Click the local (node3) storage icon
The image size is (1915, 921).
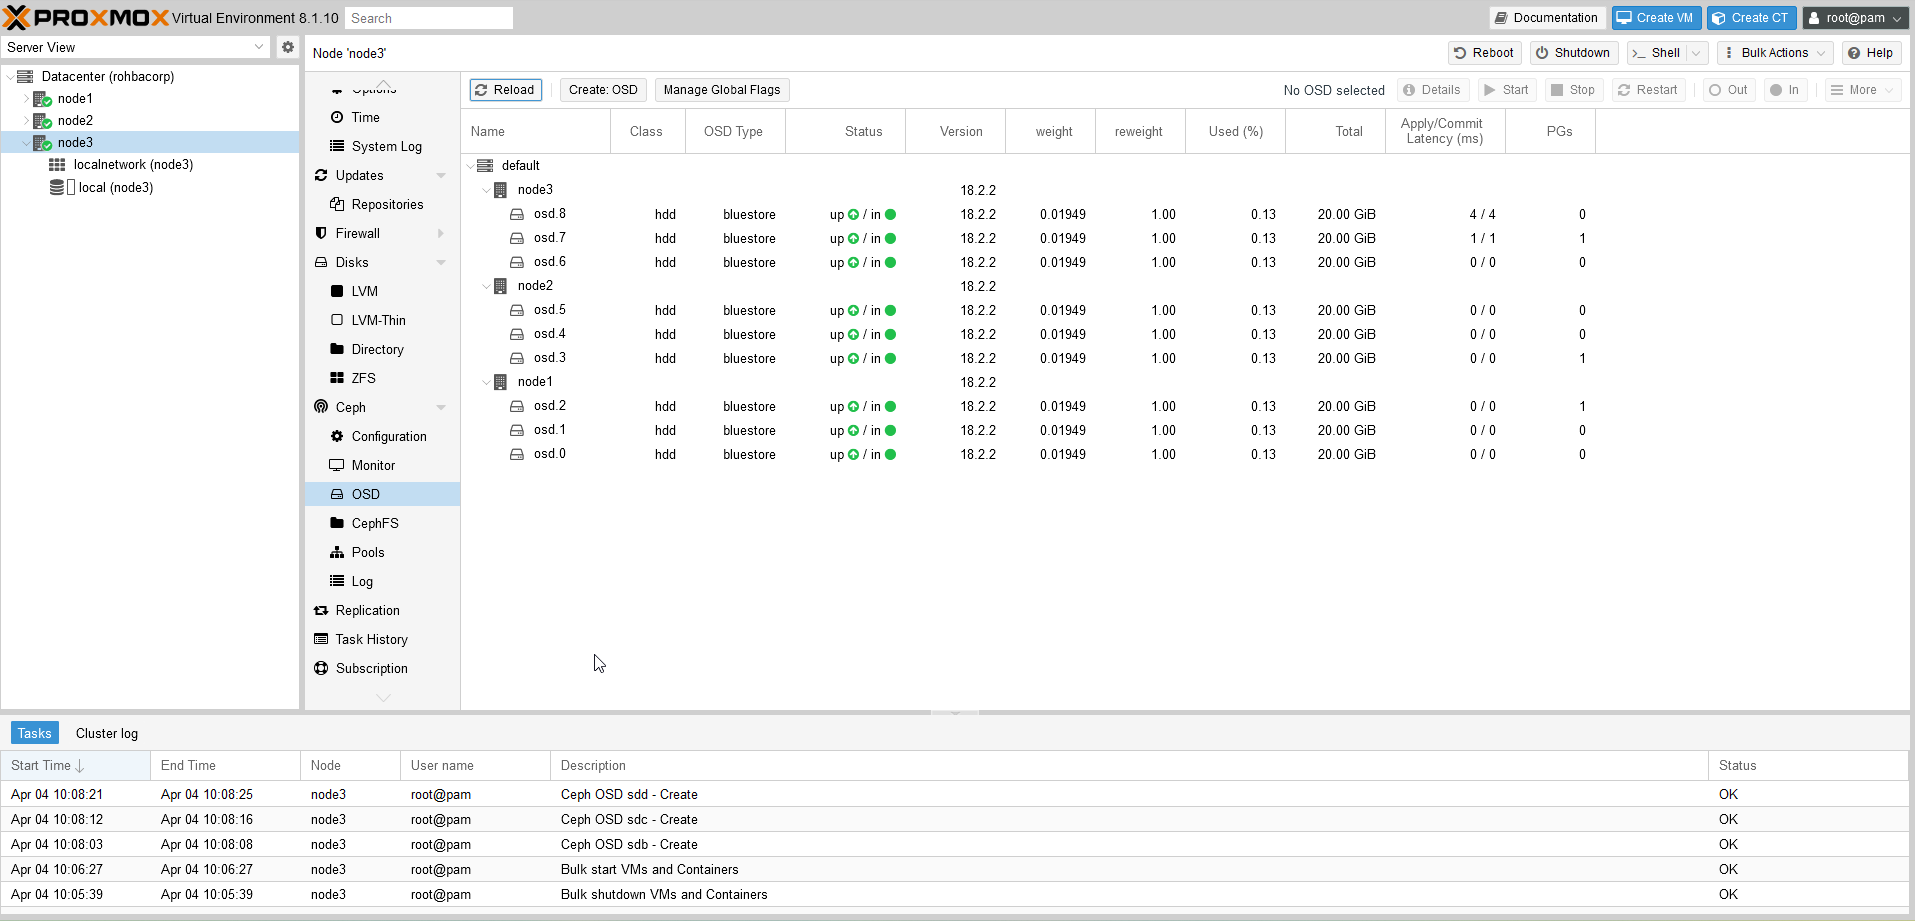click(x=57, y=187)
